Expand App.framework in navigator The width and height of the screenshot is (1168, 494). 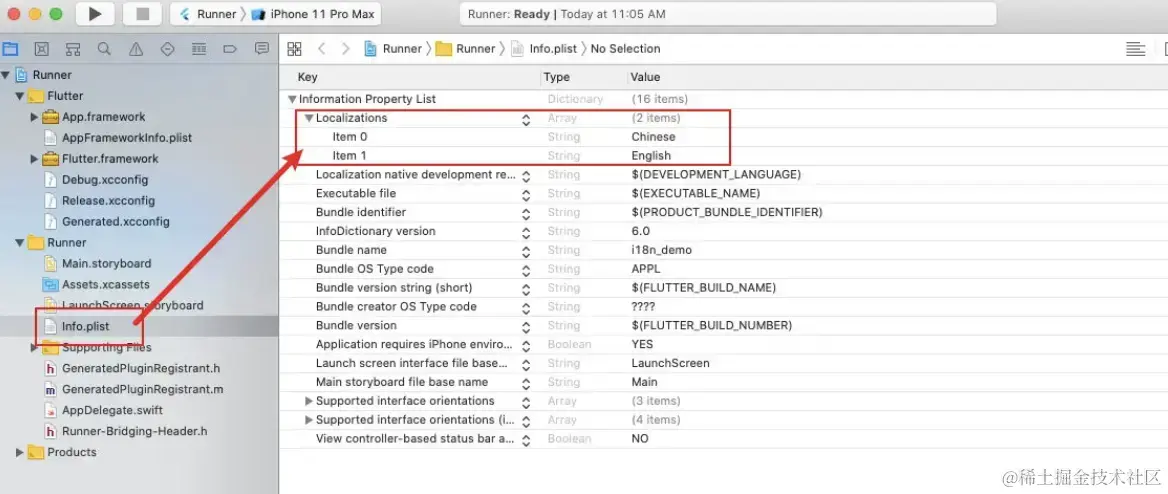tap(34, 117)
